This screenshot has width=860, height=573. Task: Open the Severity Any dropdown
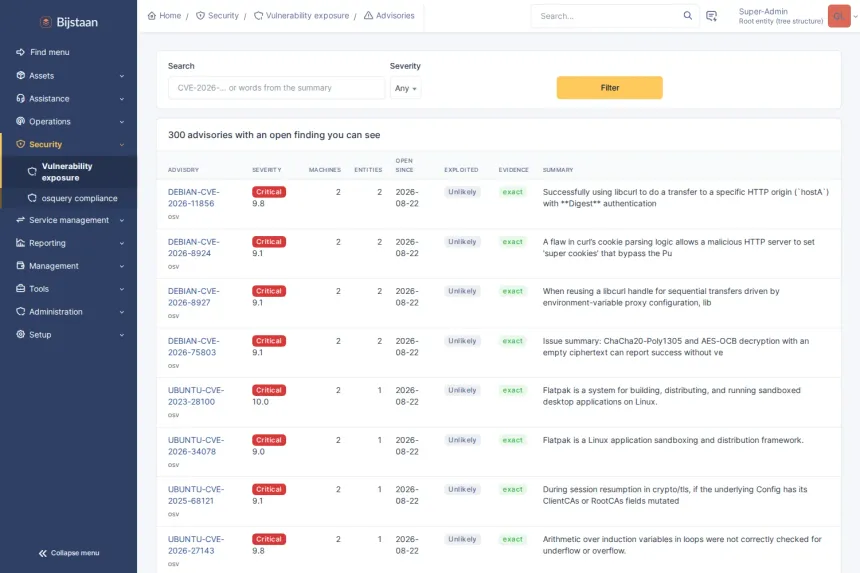[x=405, y=88]
